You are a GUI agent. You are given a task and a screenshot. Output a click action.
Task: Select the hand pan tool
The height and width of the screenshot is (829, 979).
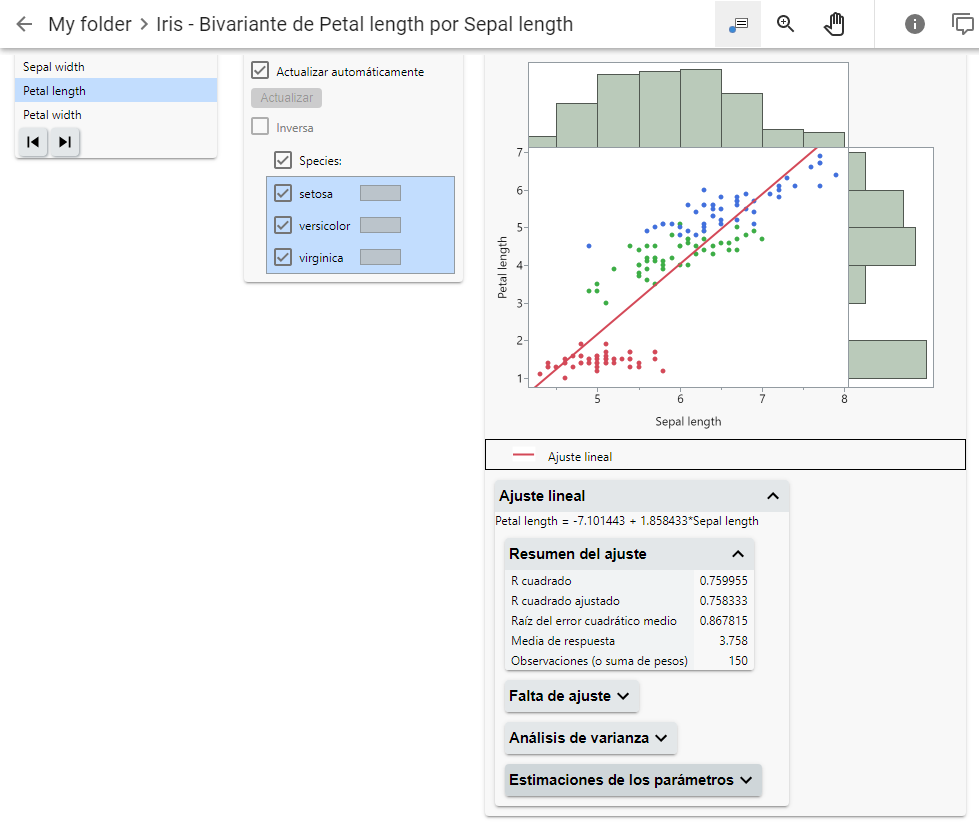coord(834,24)
